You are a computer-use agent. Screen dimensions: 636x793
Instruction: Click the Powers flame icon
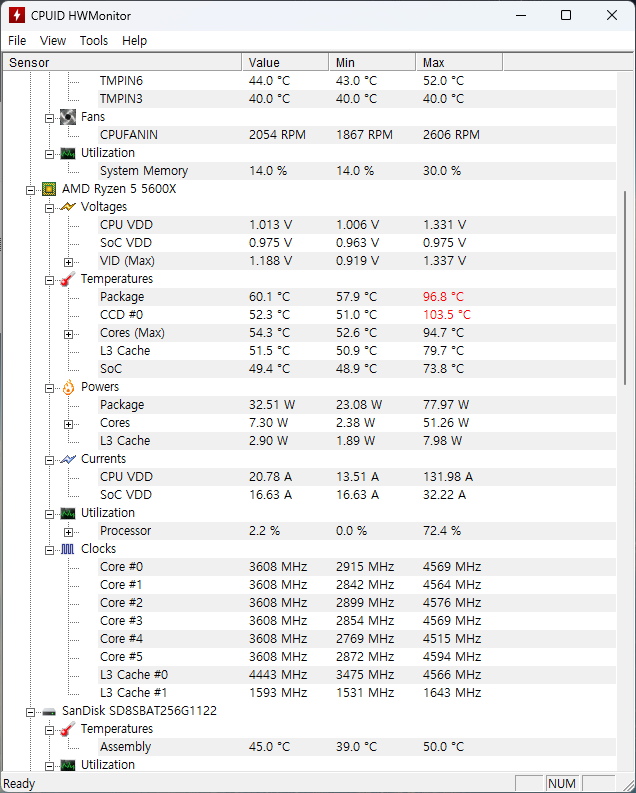[68, 387]
